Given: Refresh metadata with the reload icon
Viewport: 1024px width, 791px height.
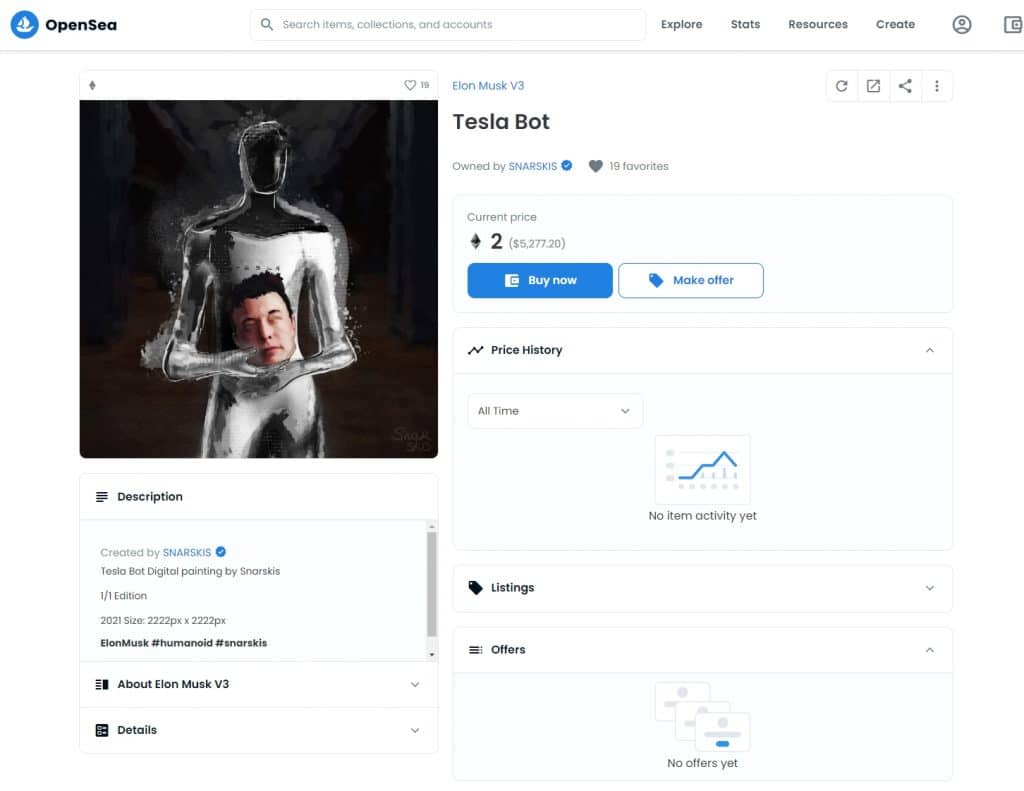Looking at the screenshot, I should (x=842, y=86).
